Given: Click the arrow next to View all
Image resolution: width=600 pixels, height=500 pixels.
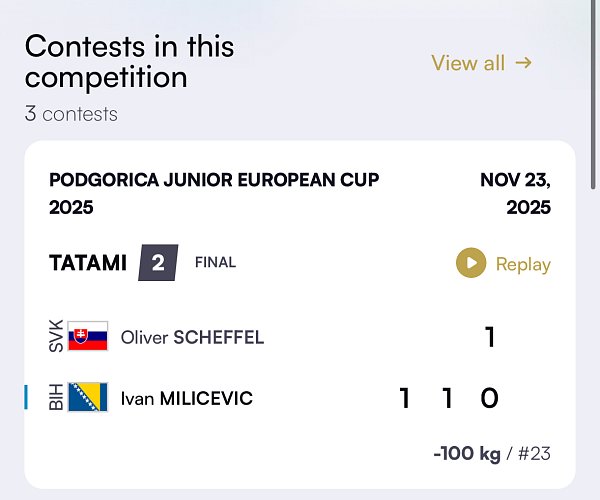Looking at the screenshot, I should 523,63.
